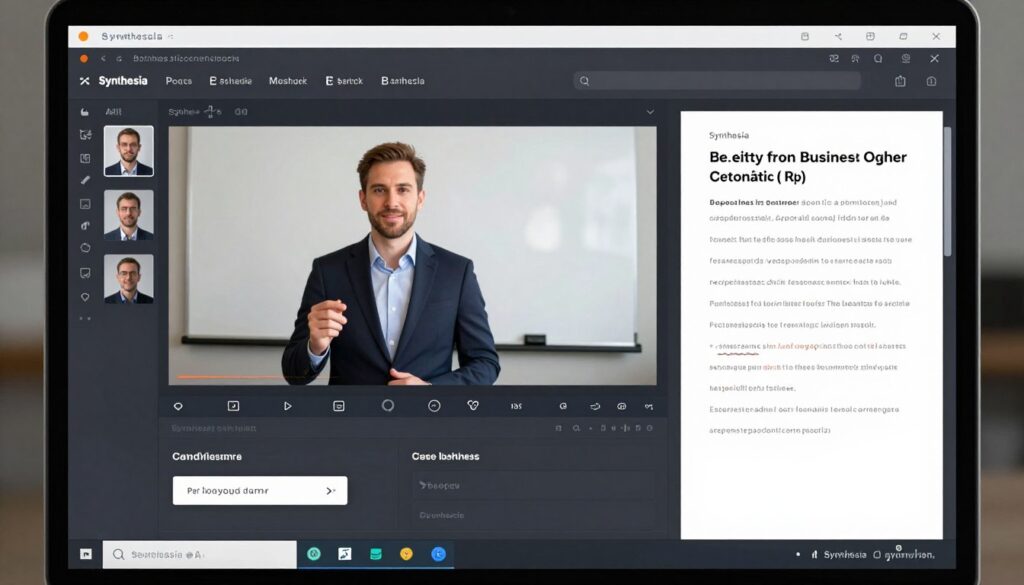Image resolution: width=1024 pixels, height=585 pixels.
Task: Click the diamond icon under the video canvas
Action: point(179,406)
